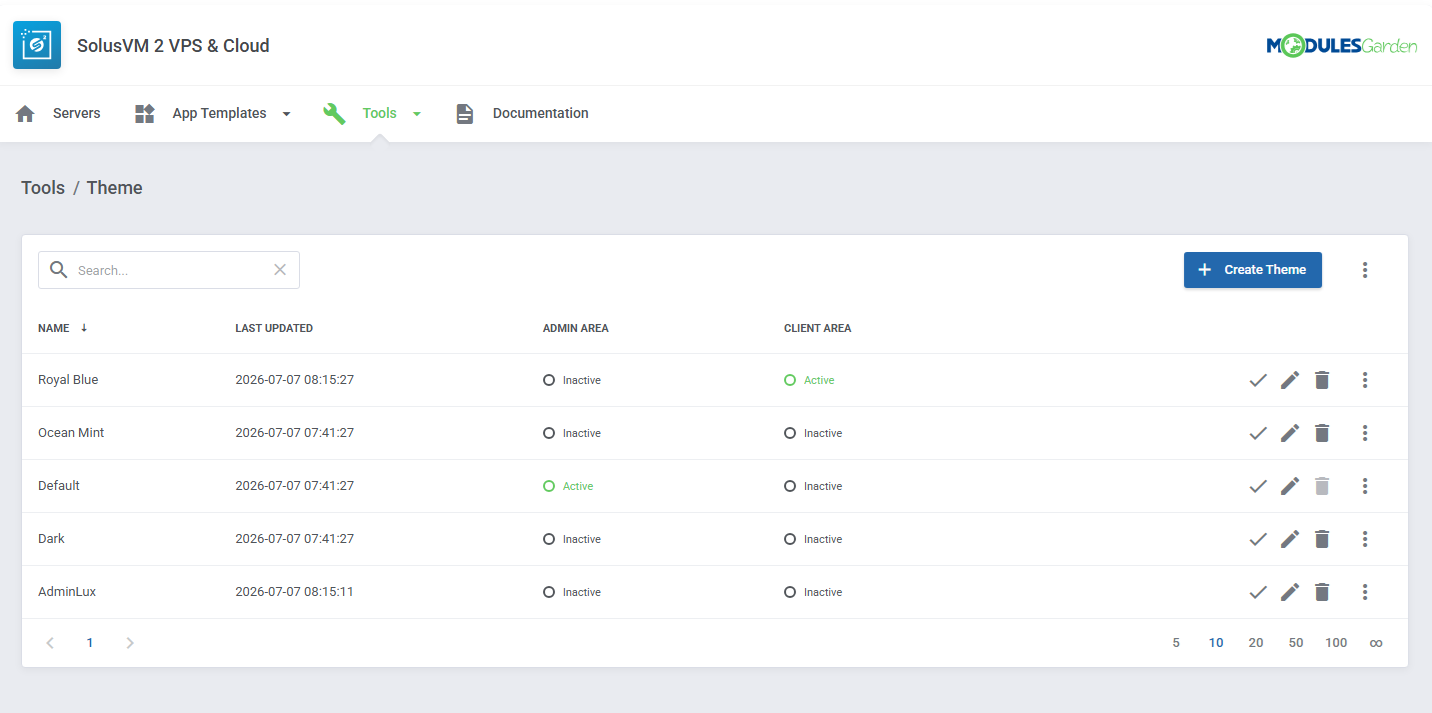Delete the Royal Blue theme
Image resolution: width=1432 pixels, height=713 pixels.
pos(1322,380)
